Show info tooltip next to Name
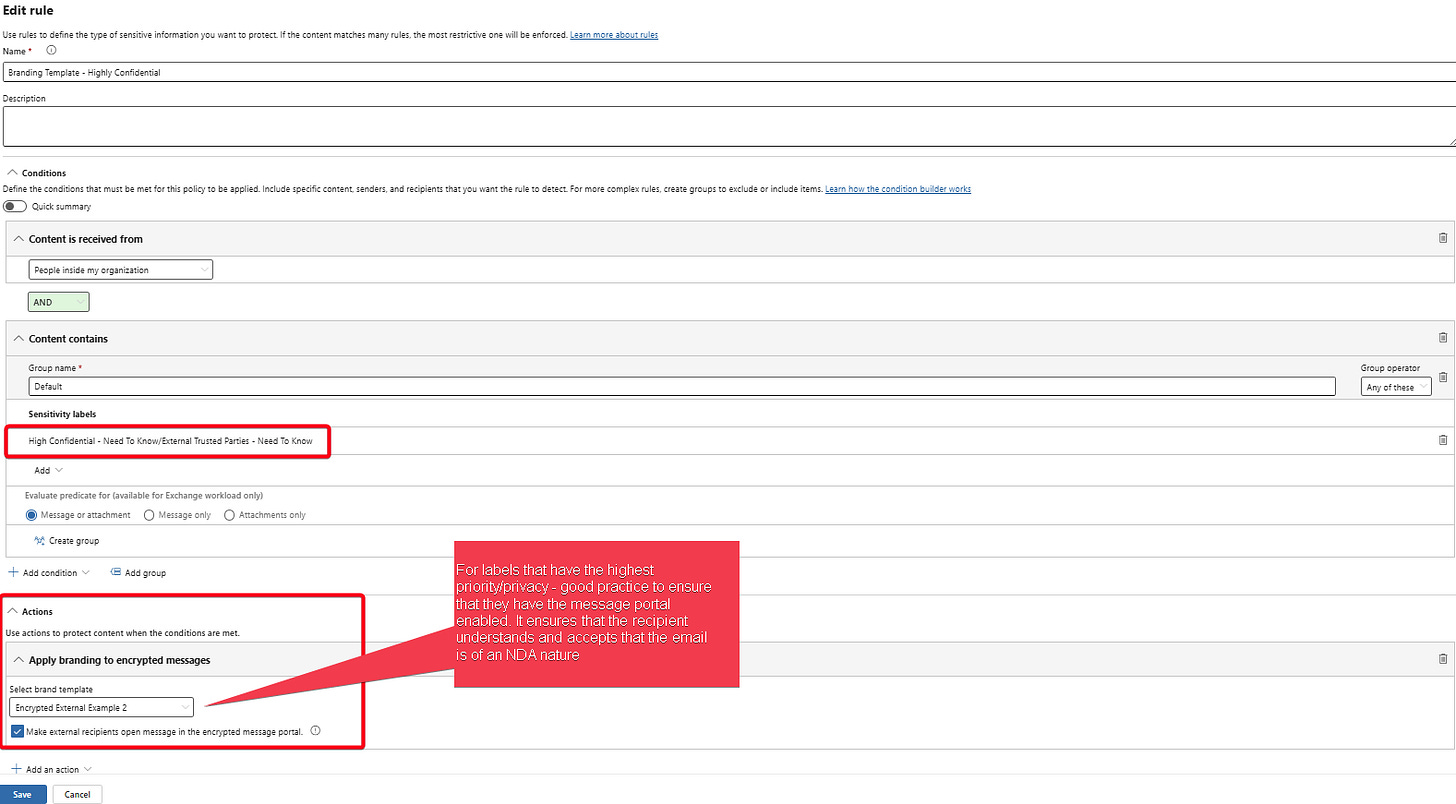The width and height of the screenshot is (1456, 804). pos(51,50)
